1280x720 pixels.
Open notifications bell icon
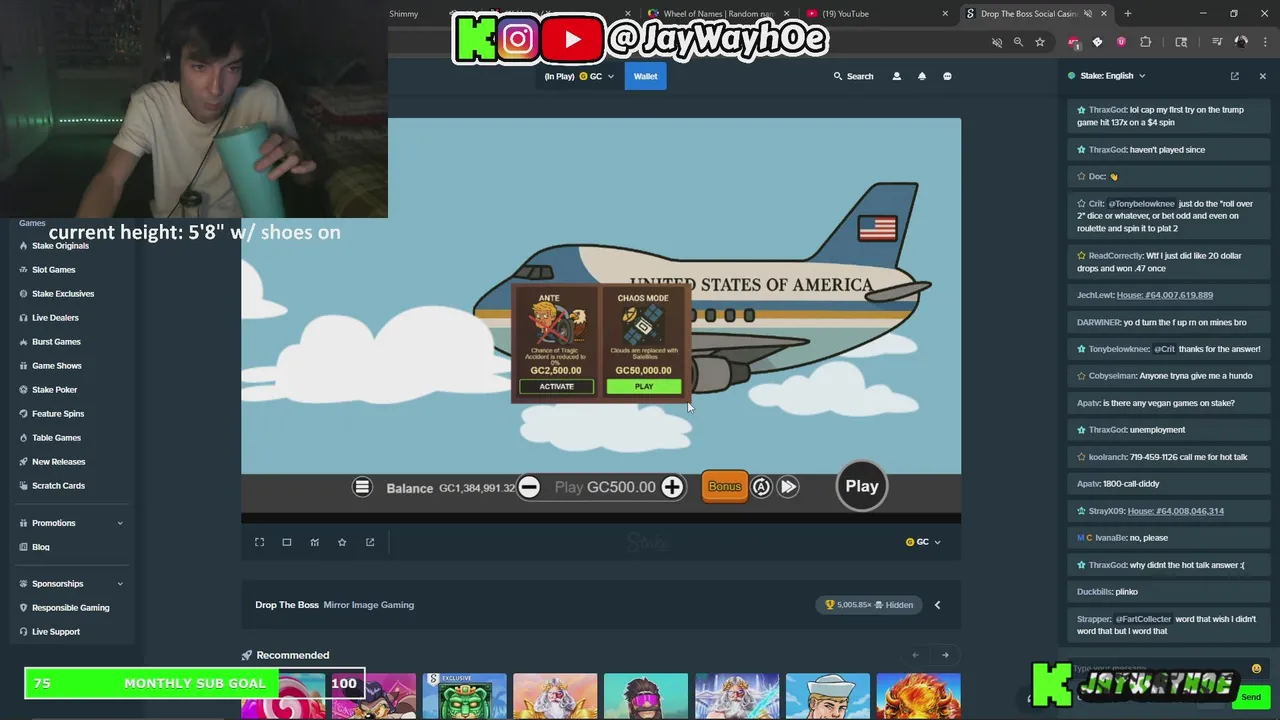click(x=922, y=76)
